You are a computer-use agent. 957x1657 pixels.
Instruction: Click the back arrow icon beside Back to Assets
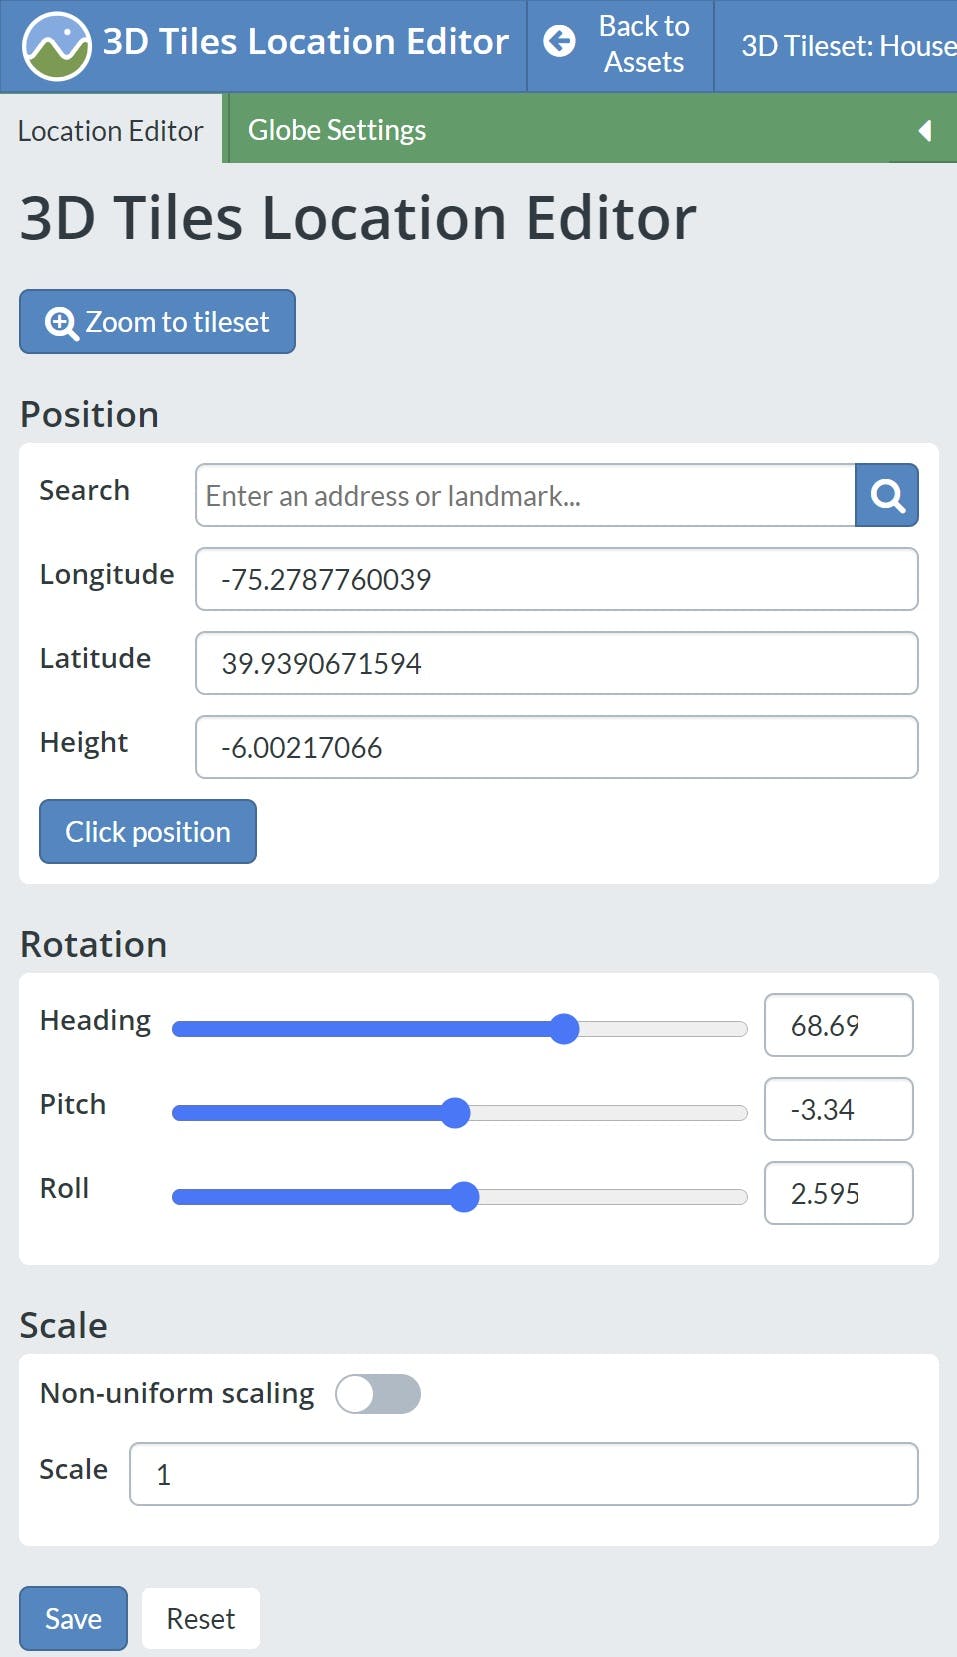pyautogui.click(x=560, y=44)
